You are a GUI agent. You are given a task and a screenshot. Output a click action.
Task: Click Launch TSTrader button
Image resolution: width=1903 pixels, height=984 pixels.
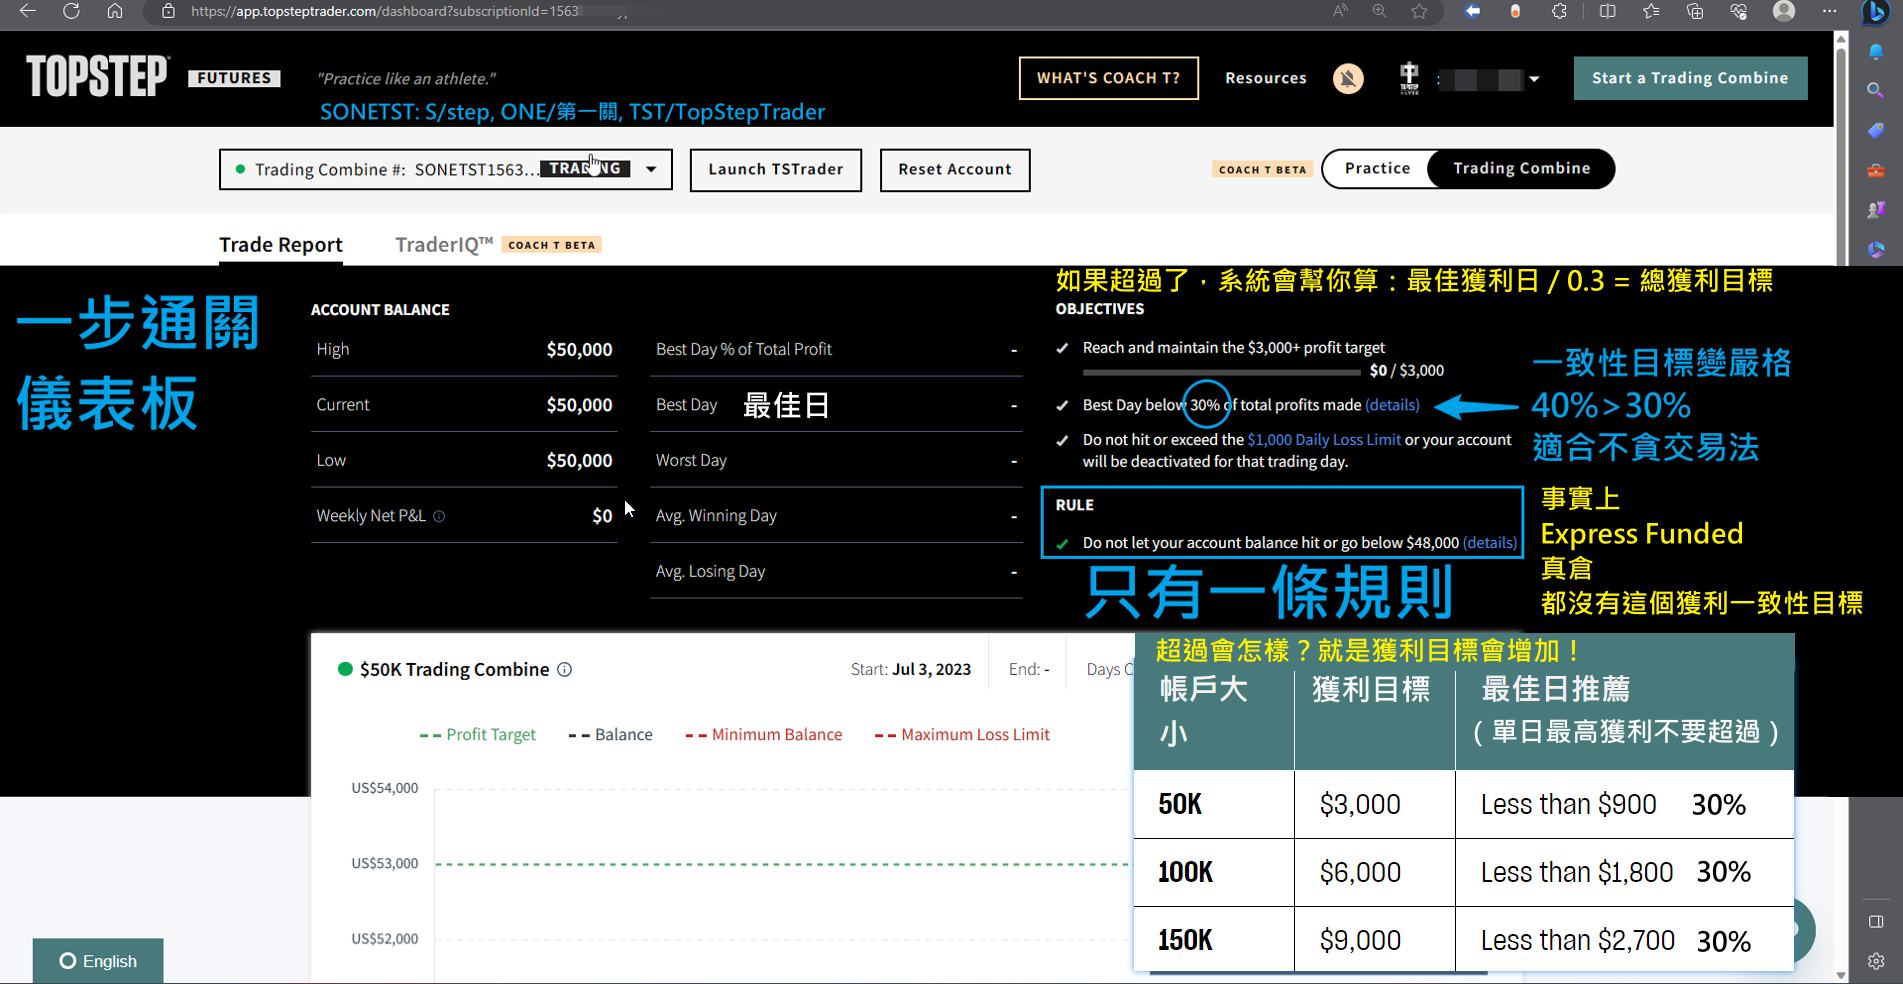pos(775,170)
